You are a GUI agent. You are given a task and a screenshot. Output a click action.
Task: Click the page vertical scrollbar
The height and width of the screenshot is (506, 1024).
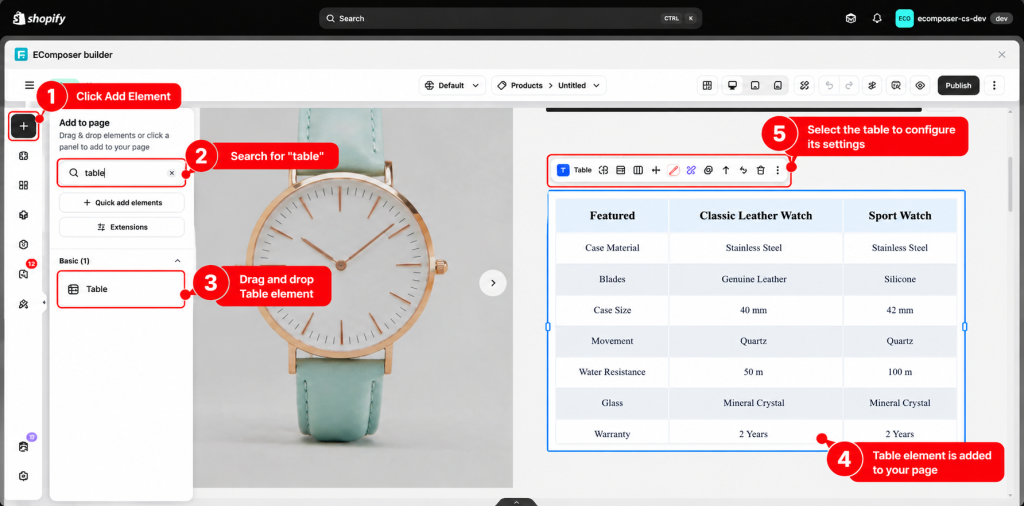(1012, 183)
